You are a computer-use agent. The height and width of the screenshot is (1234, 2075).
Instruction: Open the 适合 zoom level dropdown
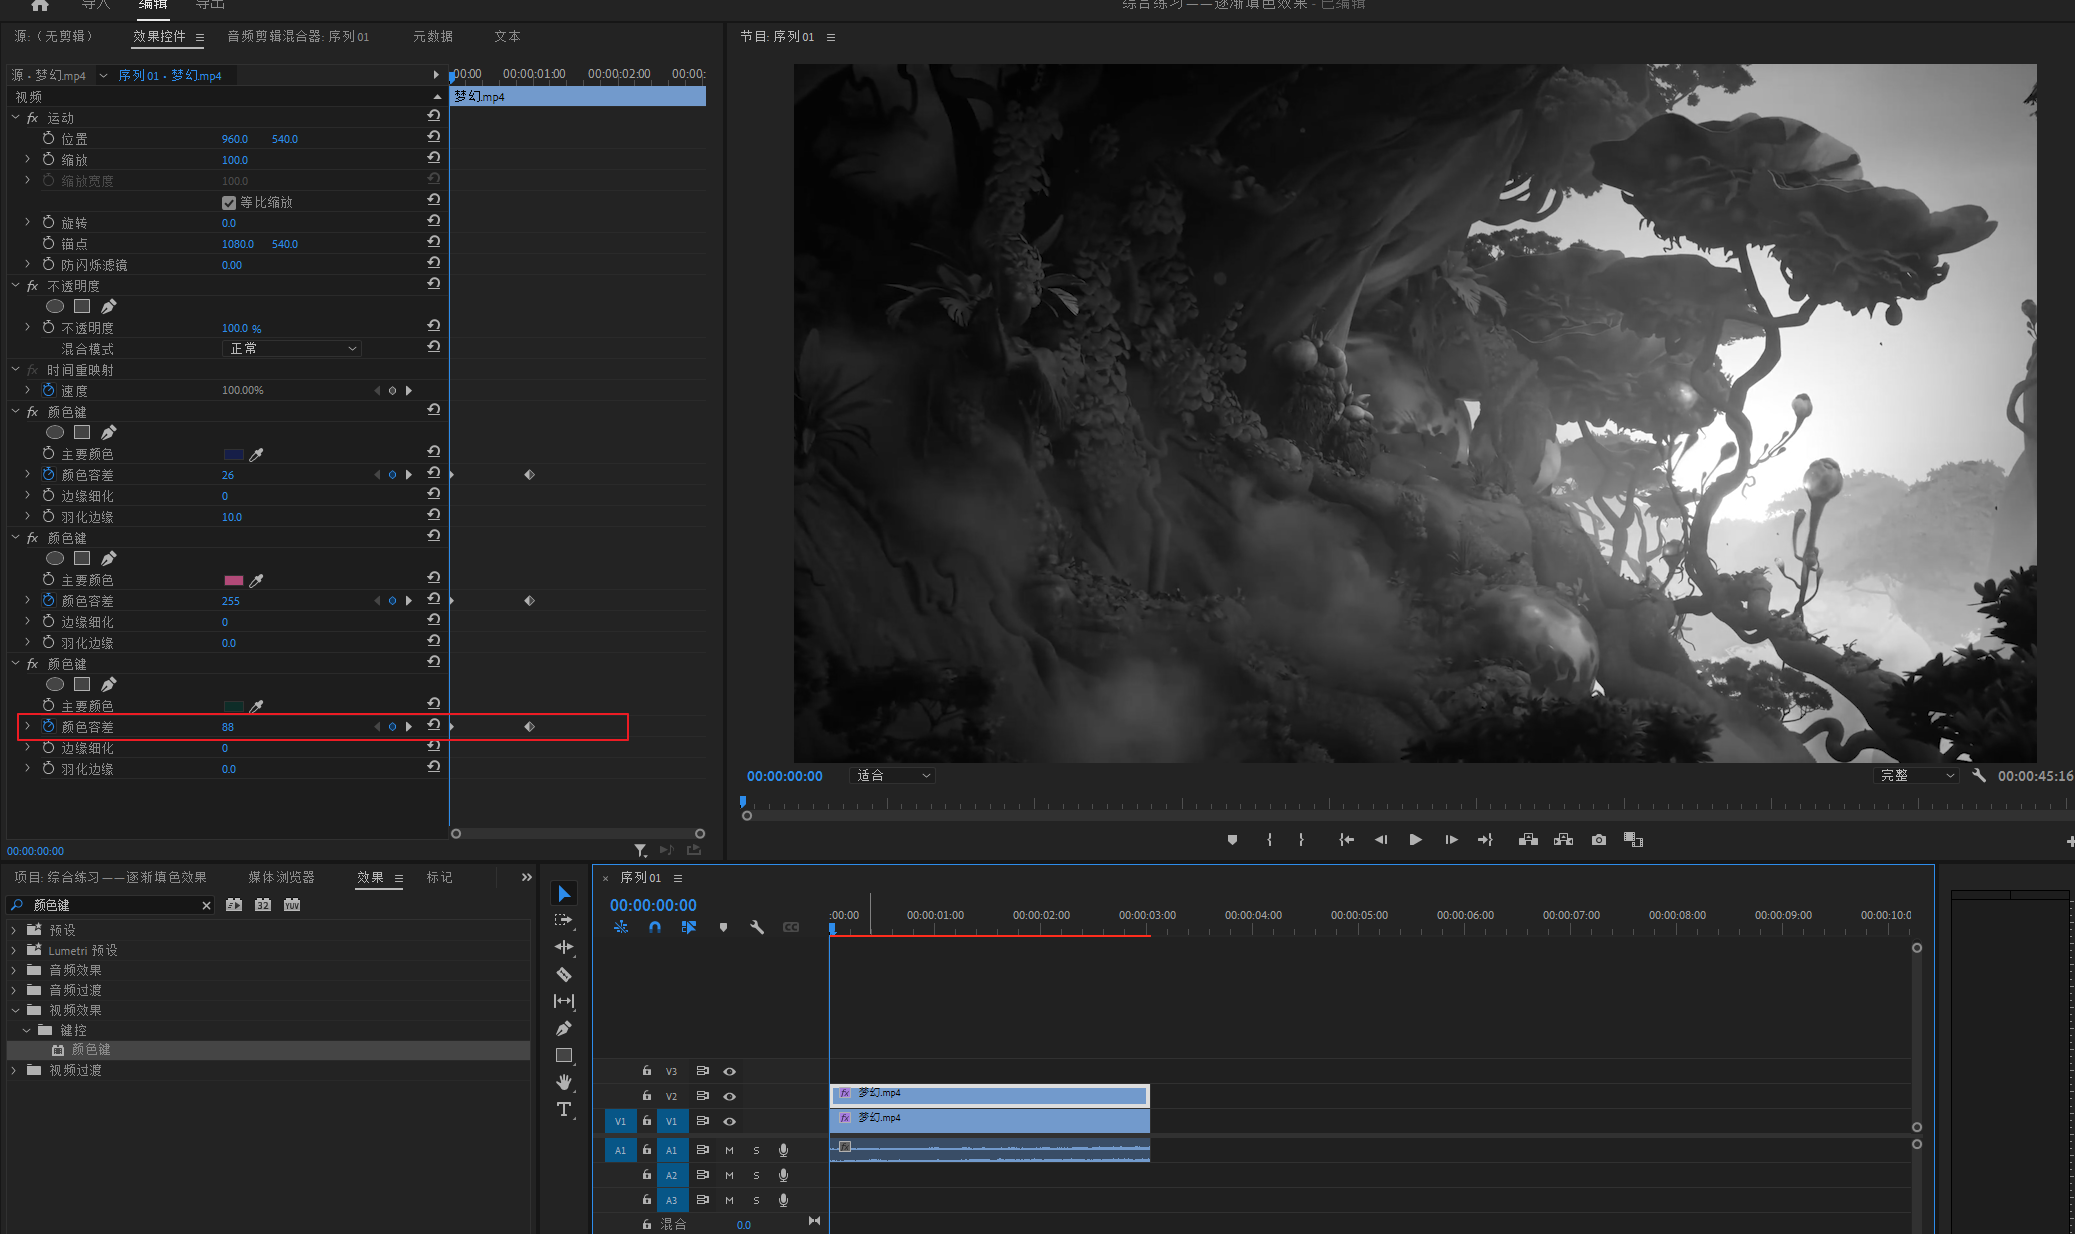892,776
